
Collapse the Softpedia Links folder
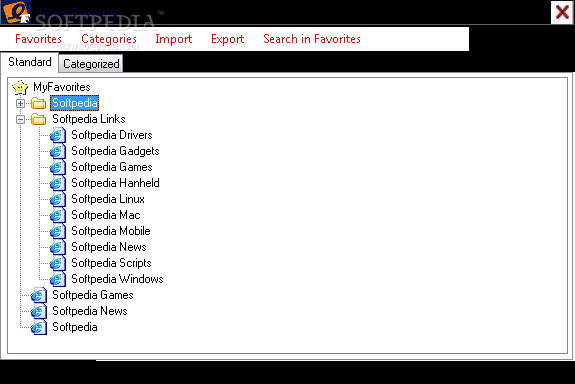21,119
